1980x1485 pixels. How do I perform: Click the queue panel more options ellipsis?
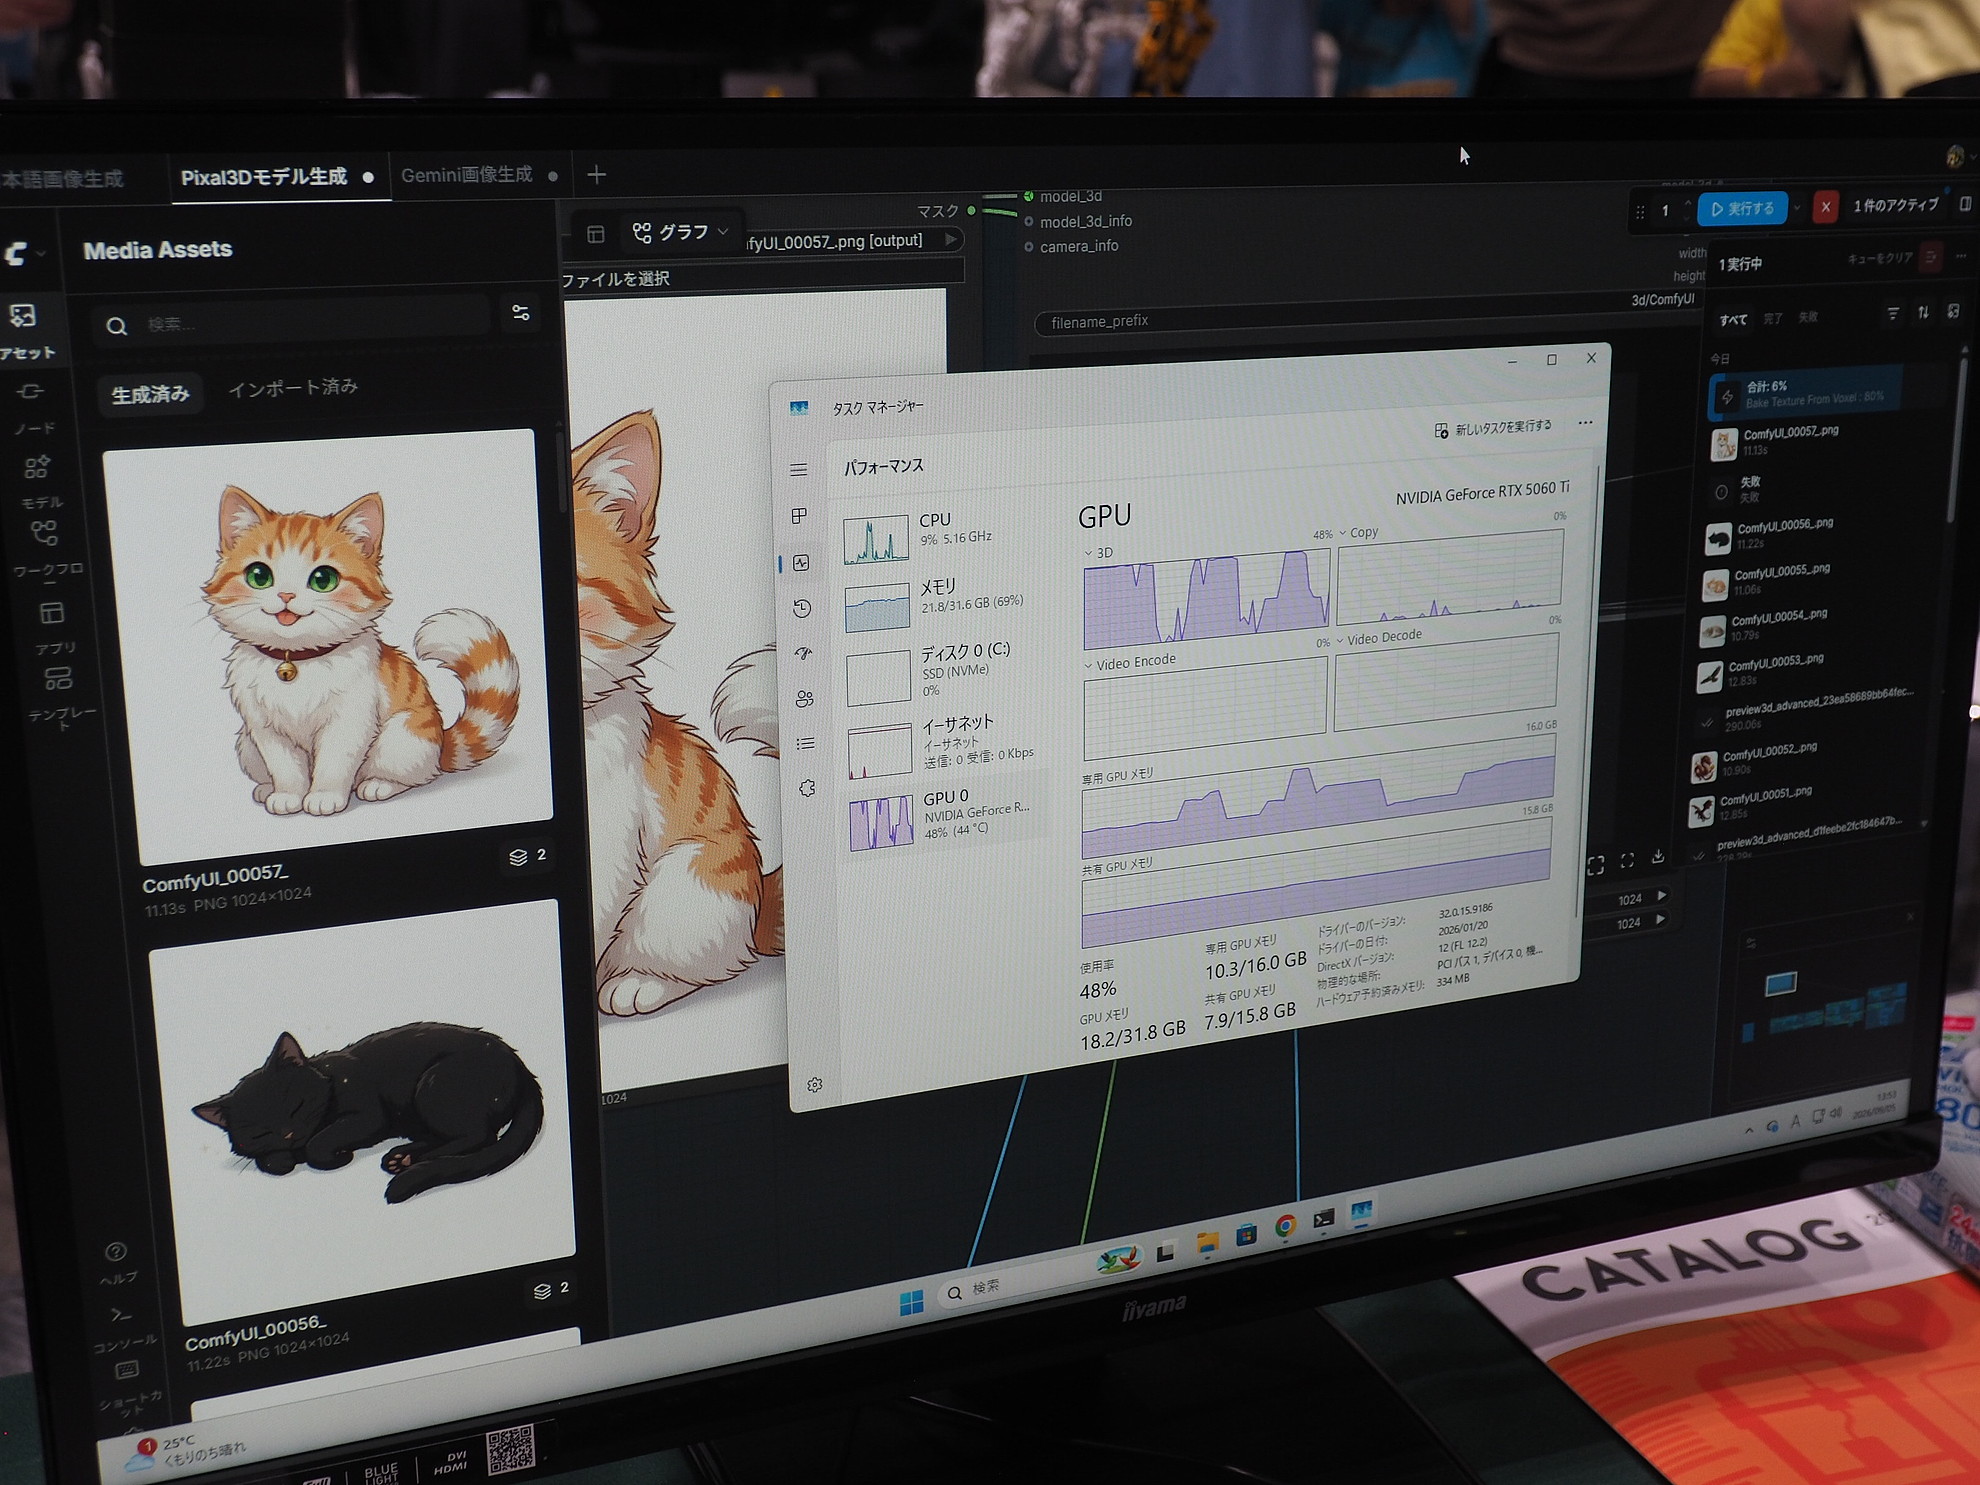[1962, 256]
